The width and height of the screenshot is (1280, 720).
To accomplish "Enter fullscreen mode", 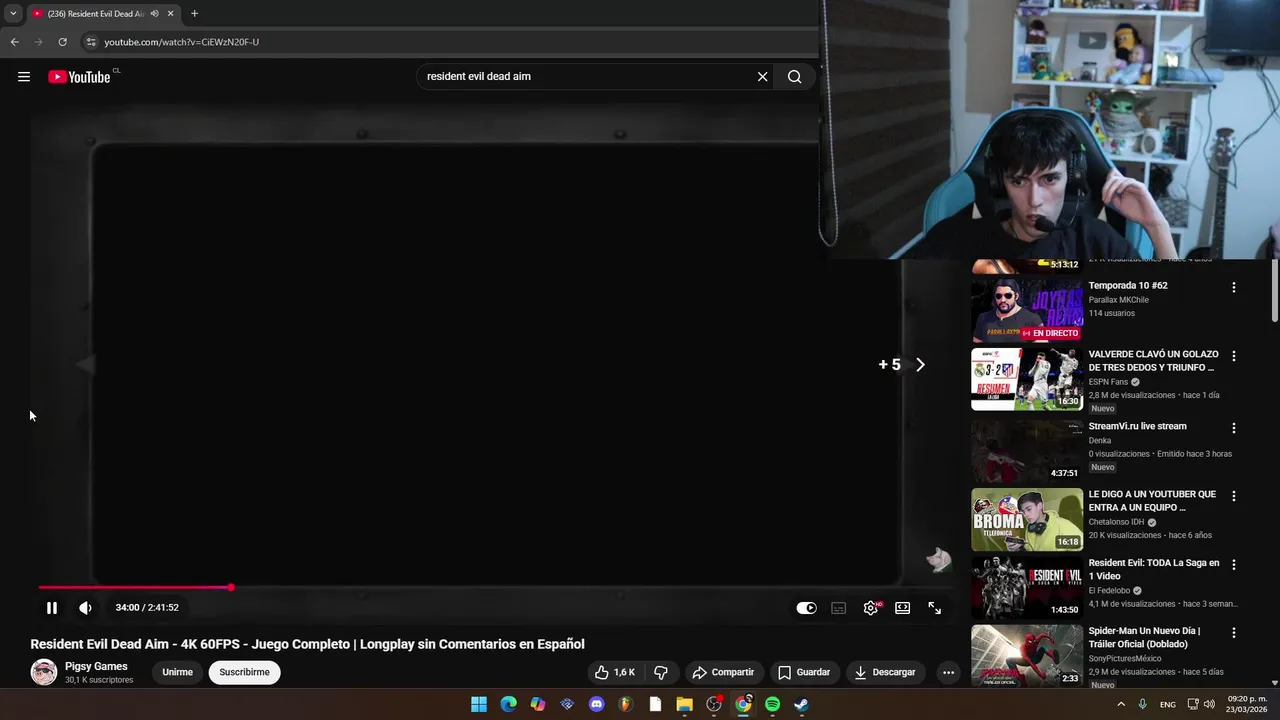I will coord(934,608).
